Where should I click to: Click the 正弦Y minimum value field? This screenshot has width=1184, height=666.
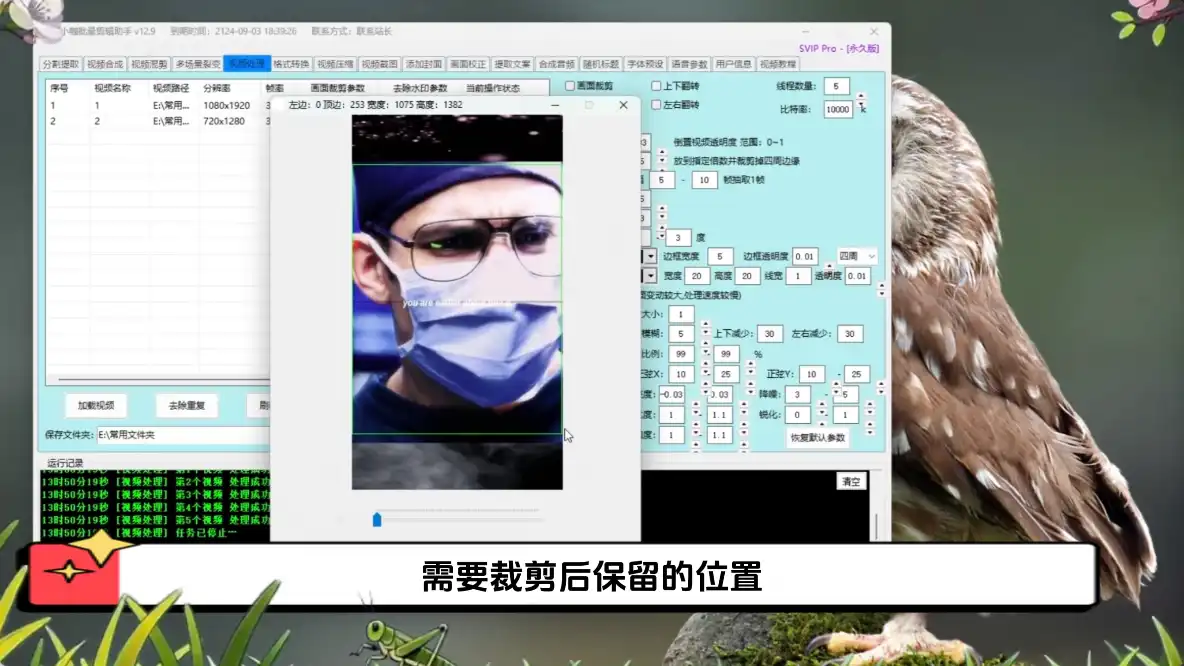812,374
